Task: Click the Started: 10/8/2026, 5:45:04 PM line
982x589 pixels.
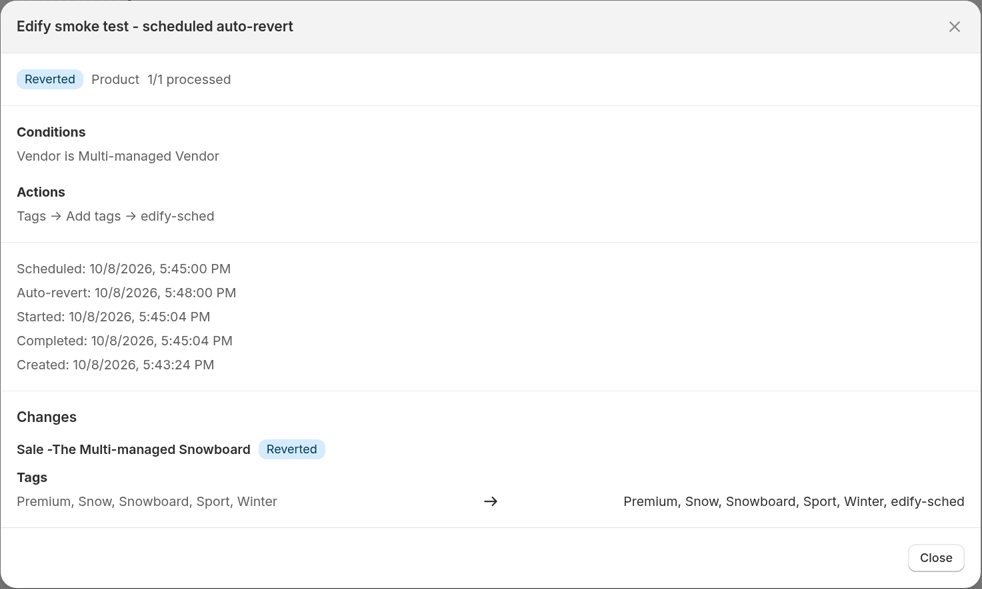Action: pyautogui.click(x=113, y=317)
